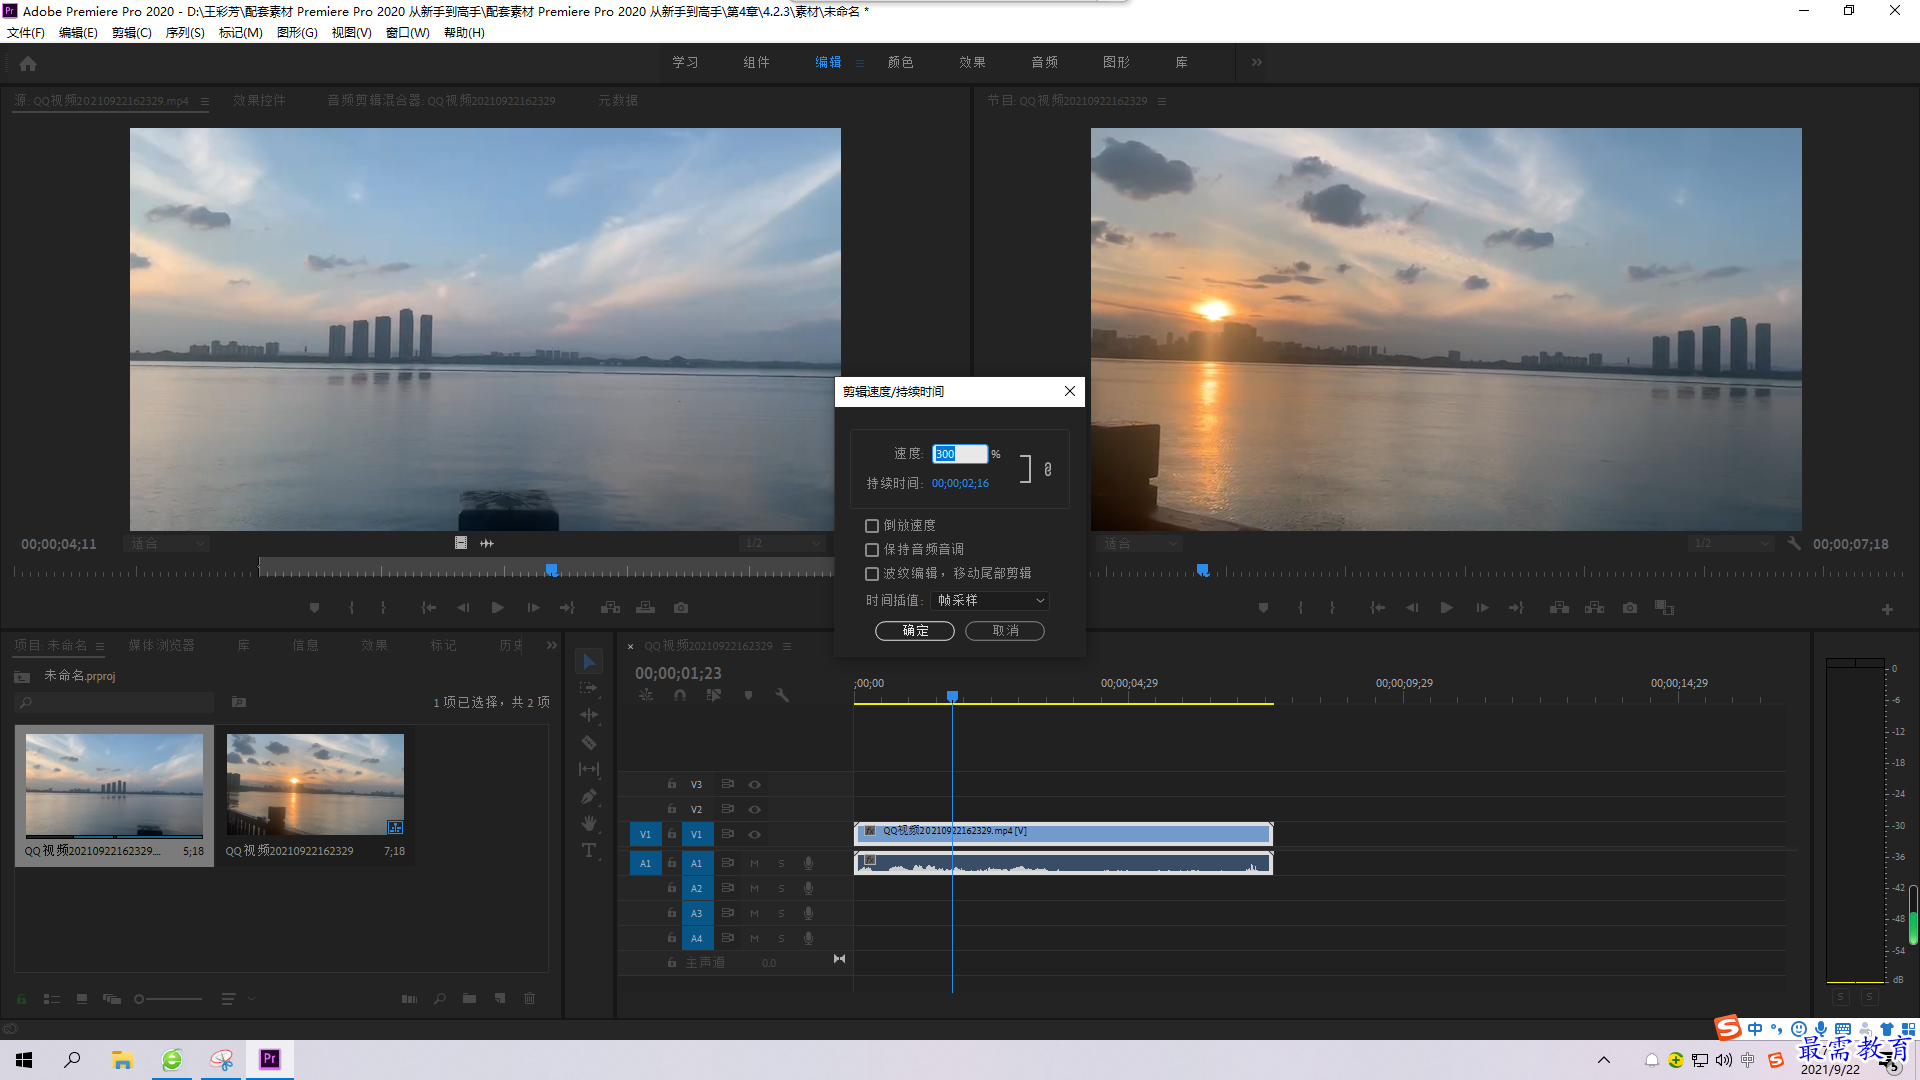Play source monitor clip
Screen dimensions: 1920x1080
click(497, 608)
